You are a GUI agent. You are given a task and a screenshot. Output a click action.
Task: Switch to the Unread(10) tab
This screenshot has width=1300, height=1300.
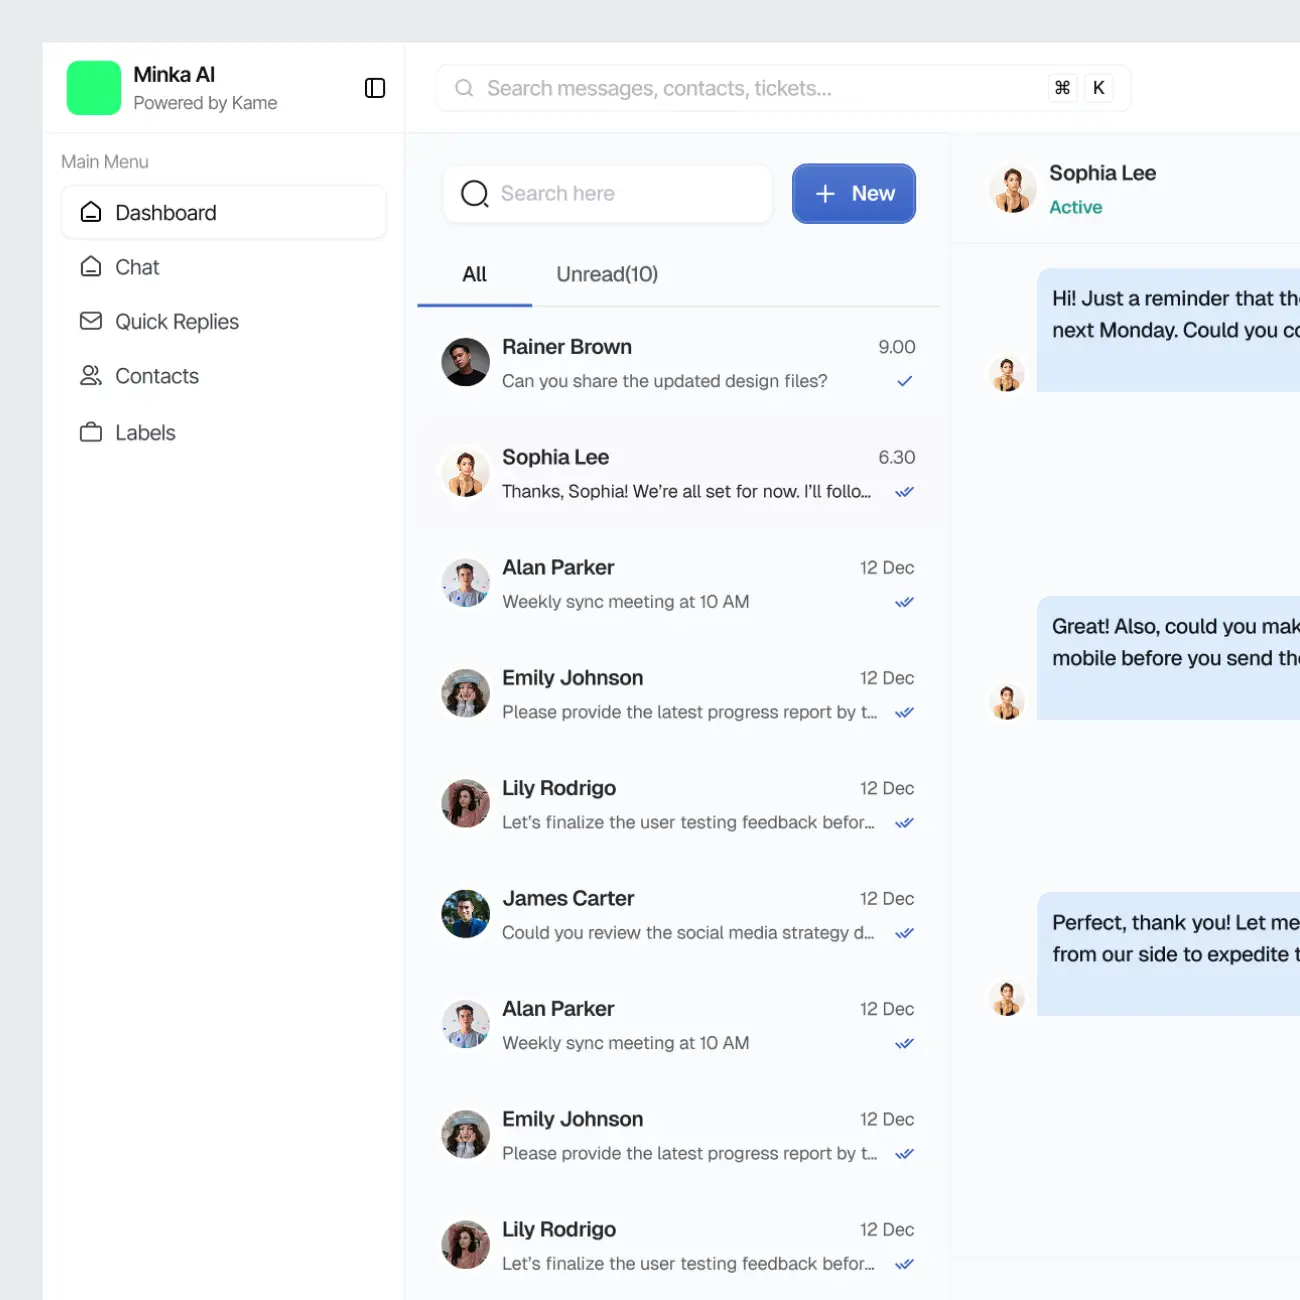(607, 275)
